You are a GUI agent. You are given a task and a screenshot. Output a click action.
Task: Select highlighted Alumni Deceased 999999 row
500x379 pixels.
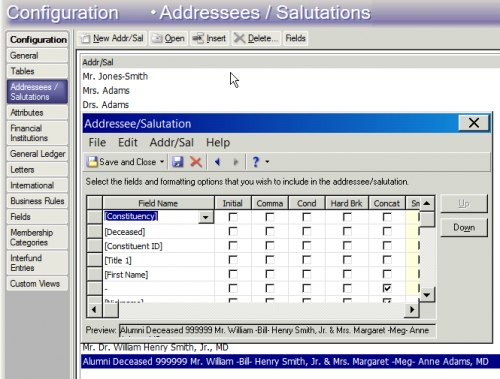tap(290, 362)
